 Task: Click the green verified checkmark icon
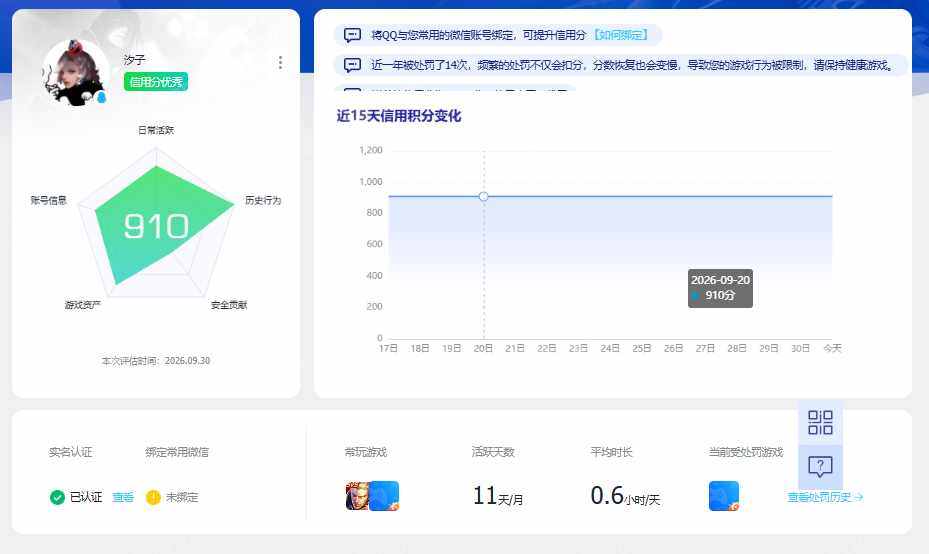(57, 497)
